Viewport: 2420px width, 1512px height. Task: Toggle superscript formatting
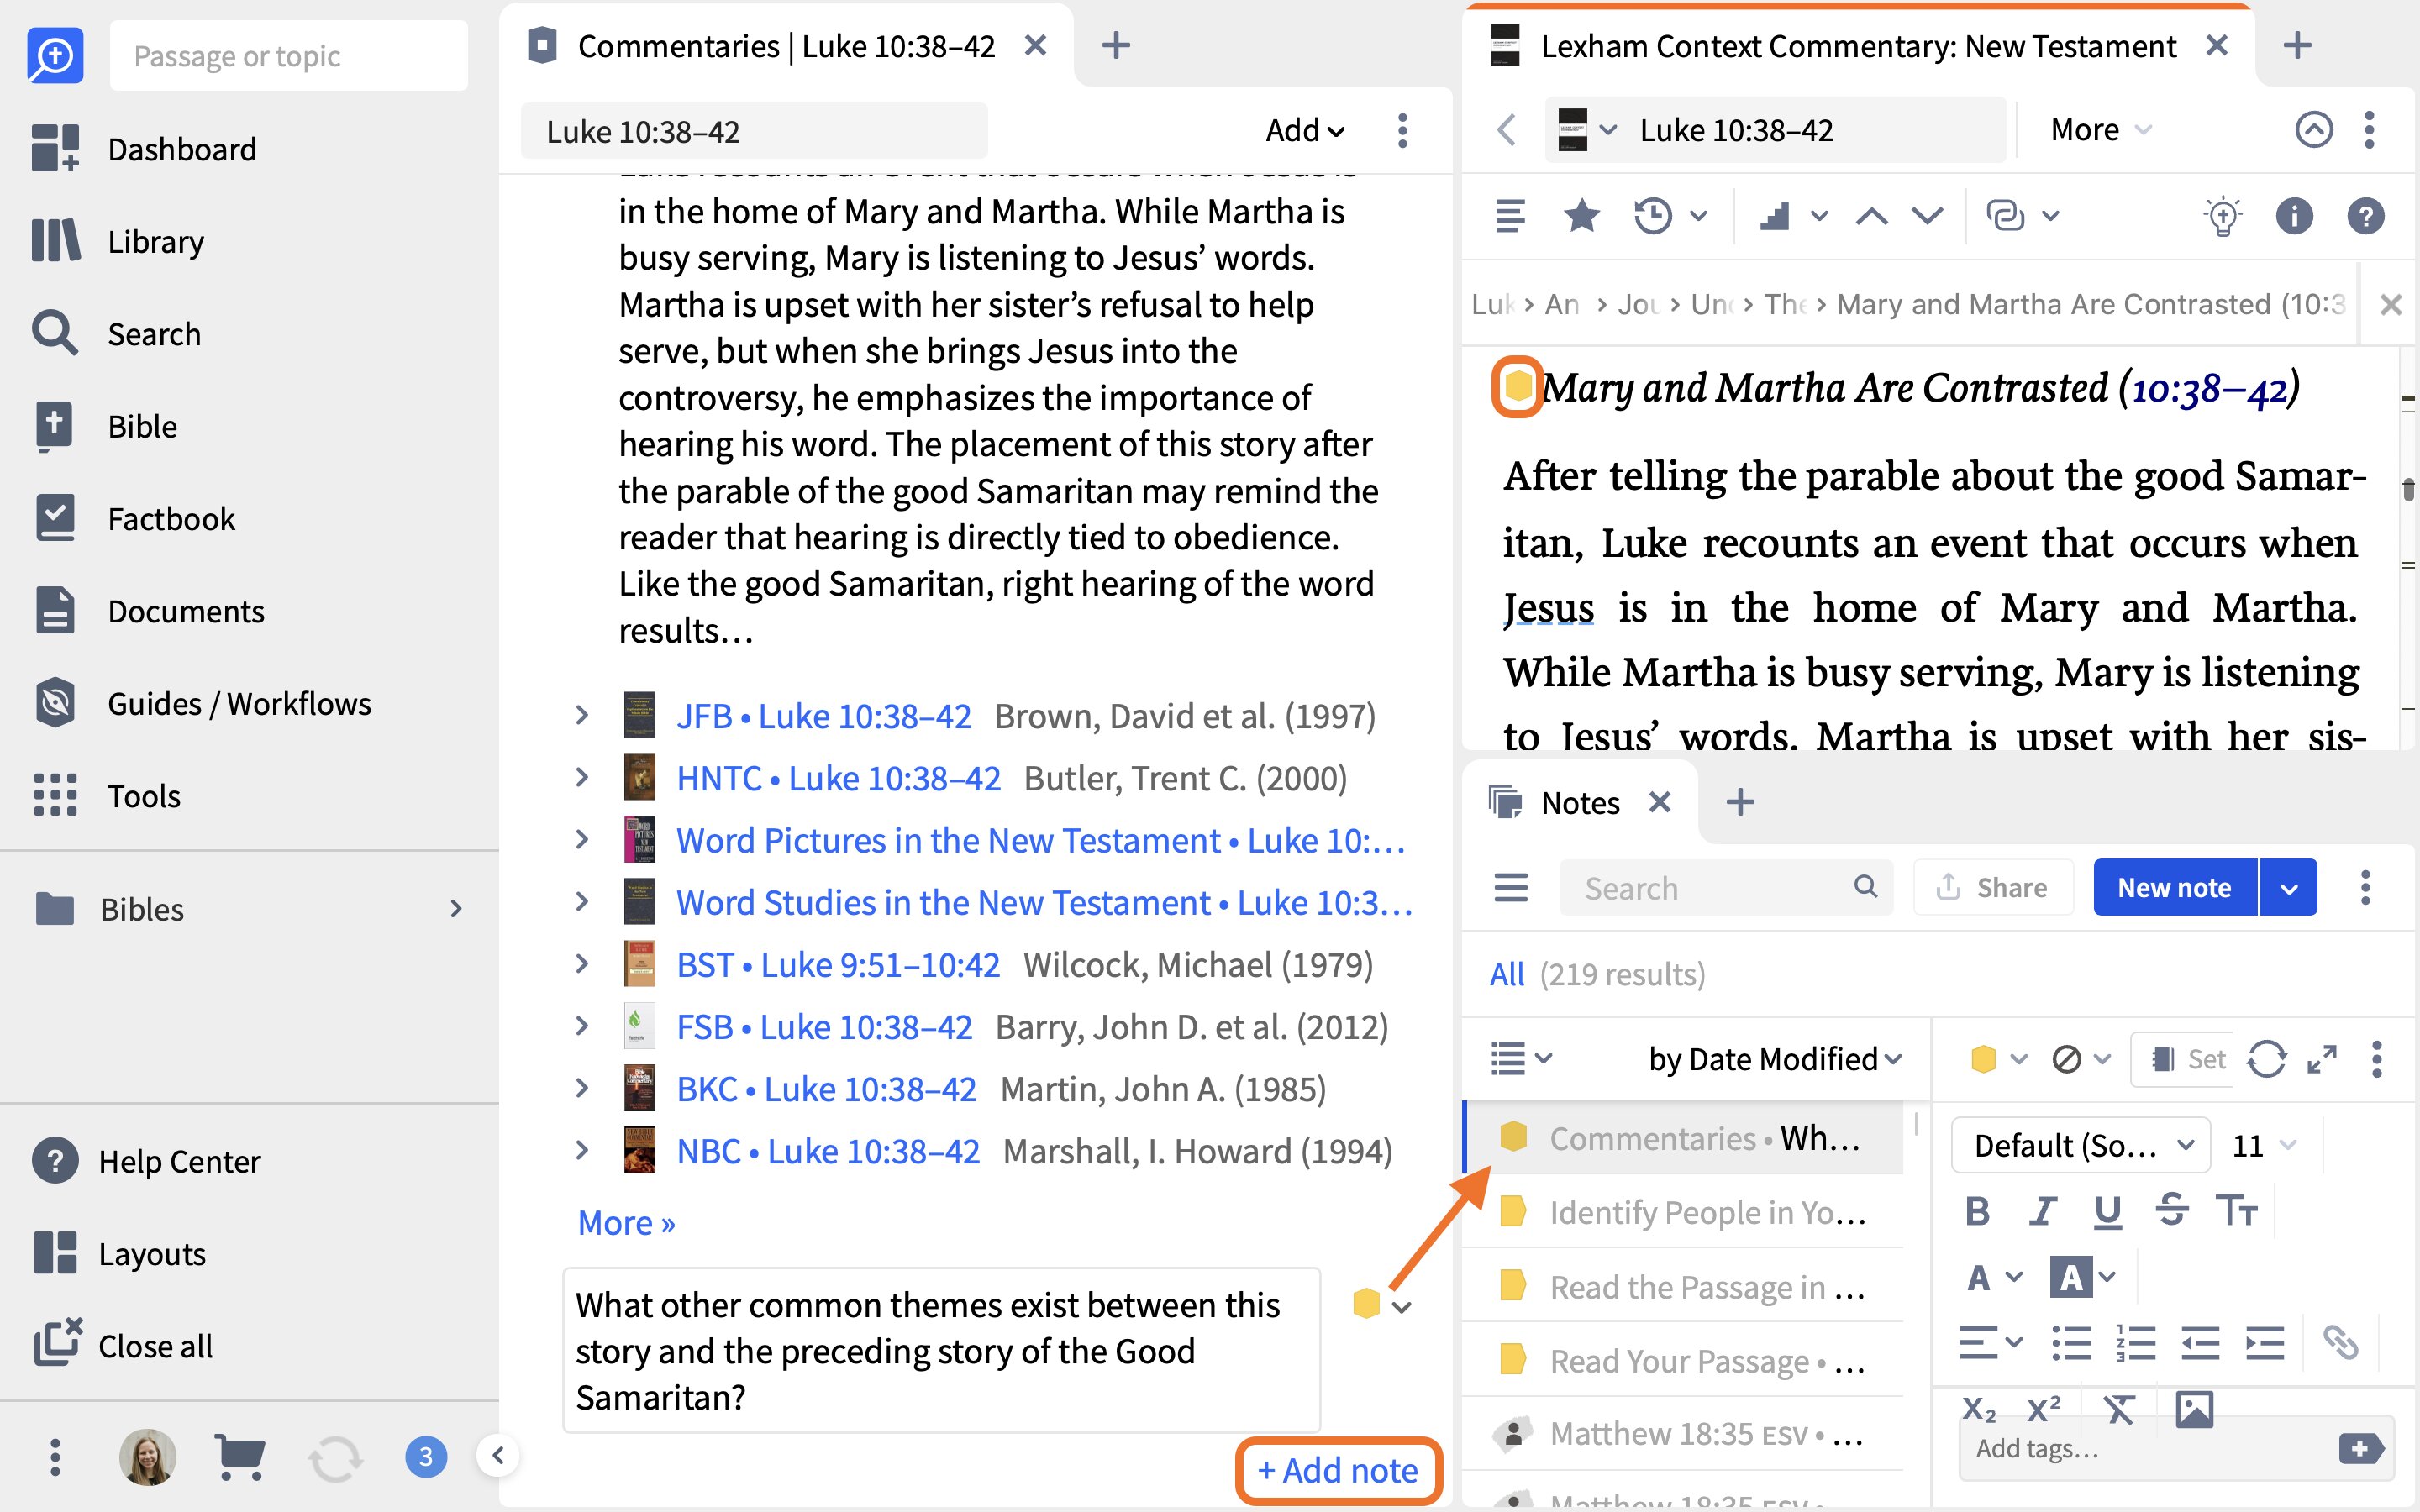tap(2043, 1409)
